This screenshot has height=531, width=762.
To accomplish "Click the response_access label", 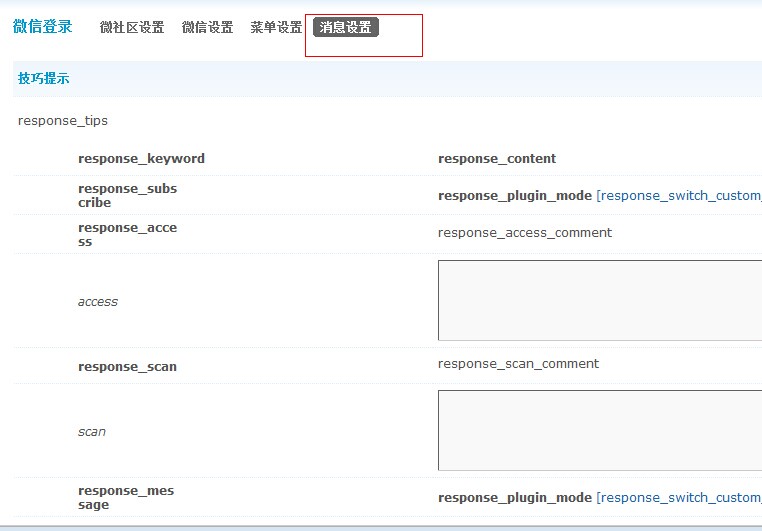I will pyautogui.click(x=127, y=235).
